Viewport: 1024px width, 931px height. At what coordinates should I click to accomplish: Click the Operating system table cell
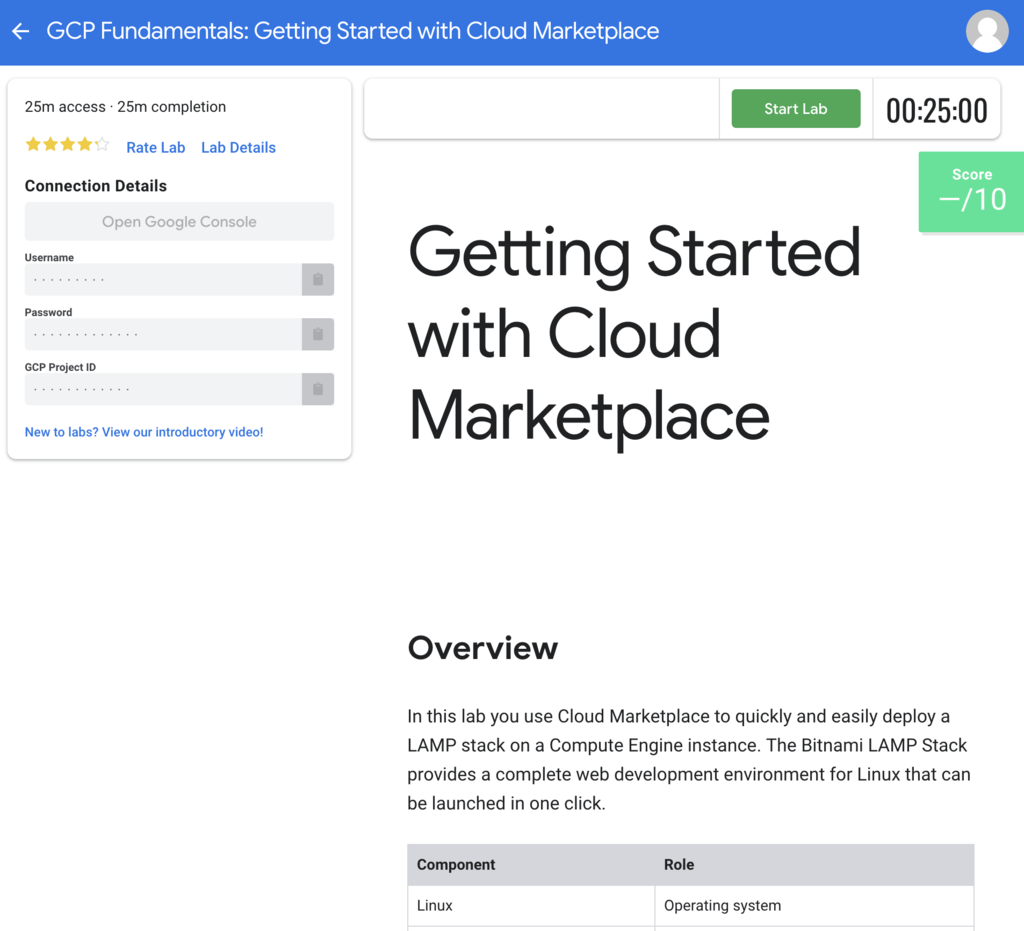coord(814,906)
